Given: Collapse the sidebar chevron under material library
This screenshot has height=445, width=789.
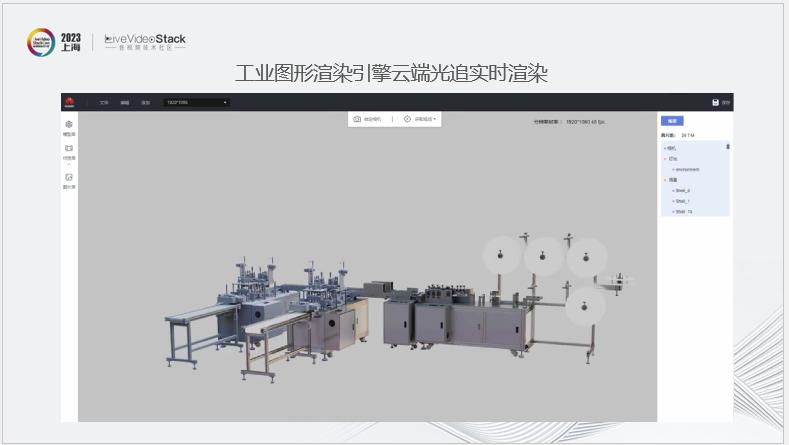Looking at the screenshot, I should pos(69,165).
